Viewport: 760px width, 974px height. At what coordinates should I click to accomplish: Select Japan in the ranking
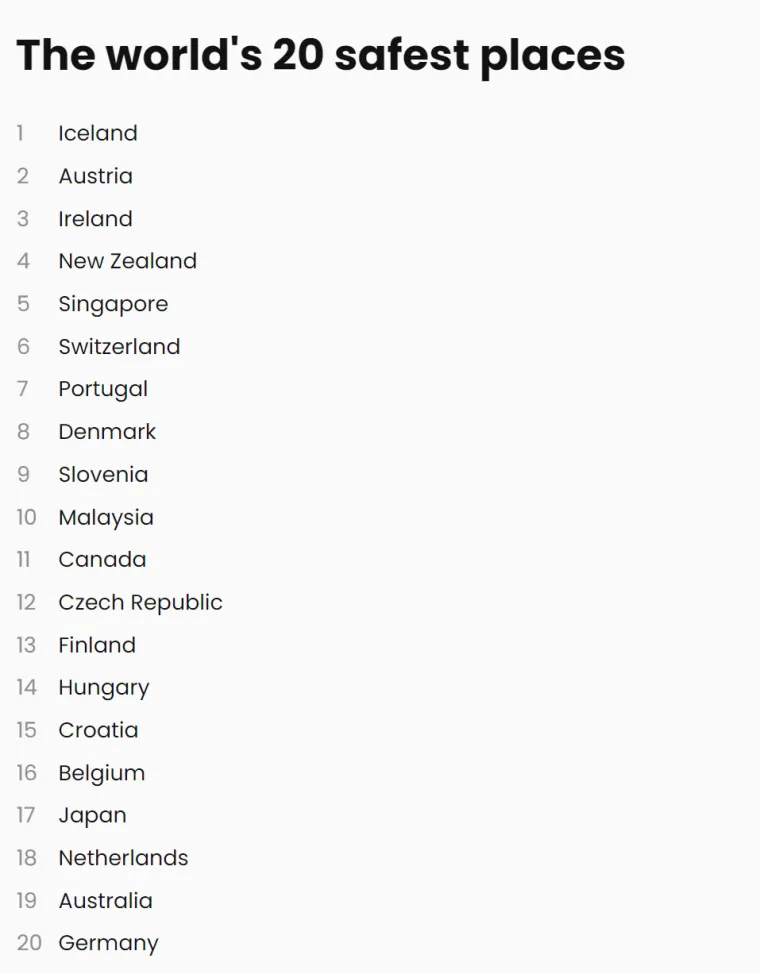coord(92,816)
